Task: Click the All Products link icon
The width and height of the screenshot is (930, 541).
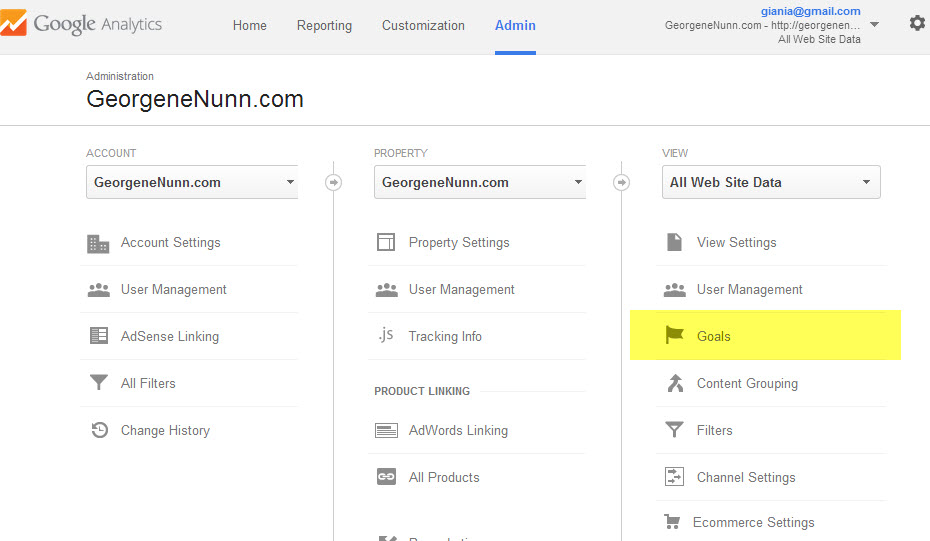Action: tap(386, 476)
